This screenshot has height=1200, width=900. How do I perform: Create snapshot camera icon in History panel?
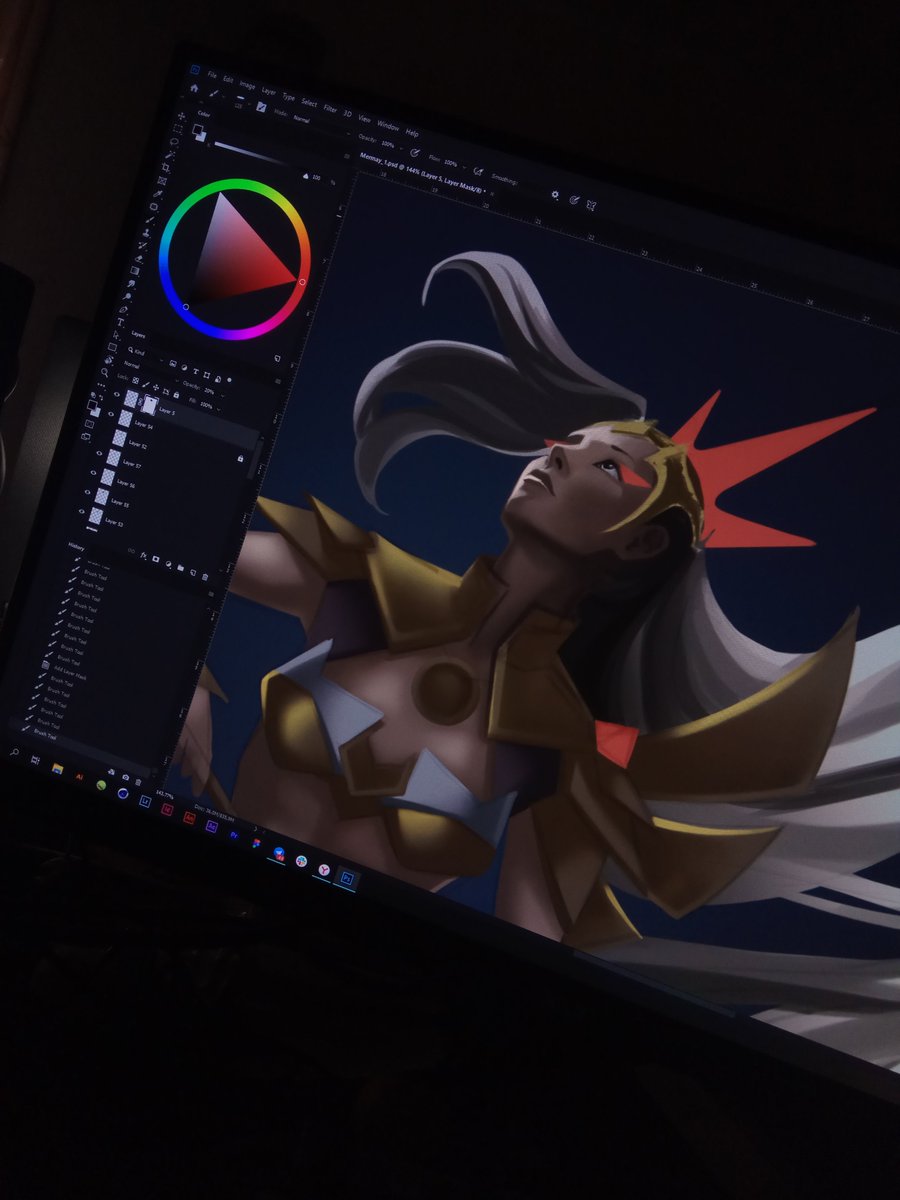pyautogui.click(x=125, y=777)
